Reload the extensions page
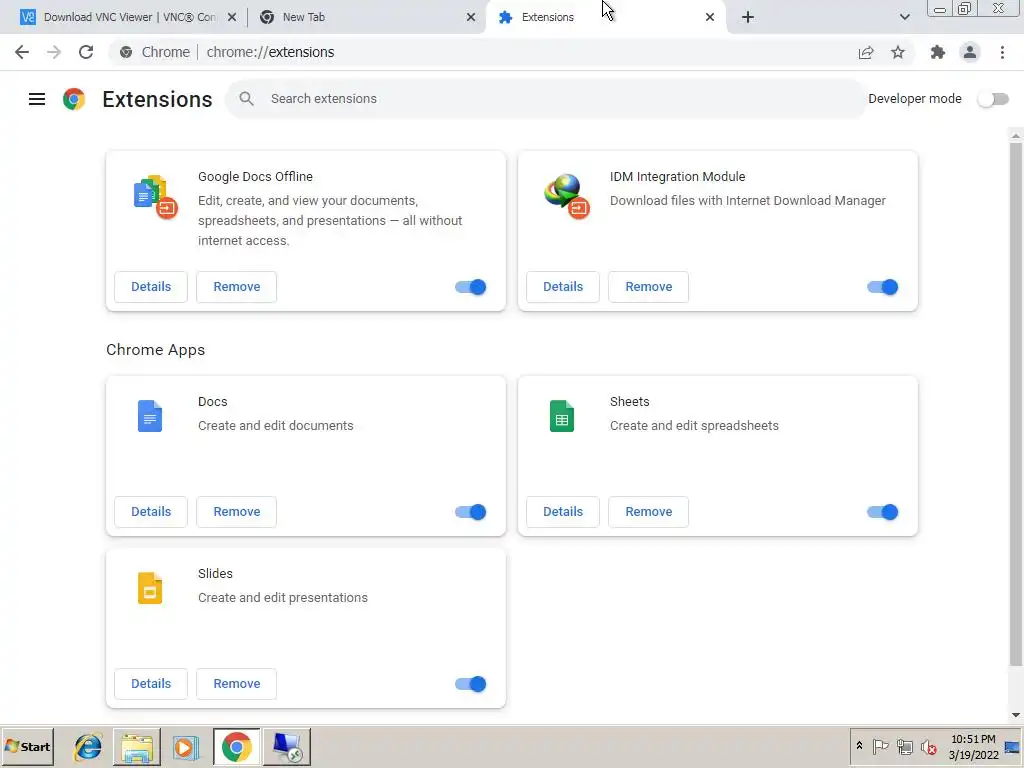The image size is (1024, 768). 86,52
